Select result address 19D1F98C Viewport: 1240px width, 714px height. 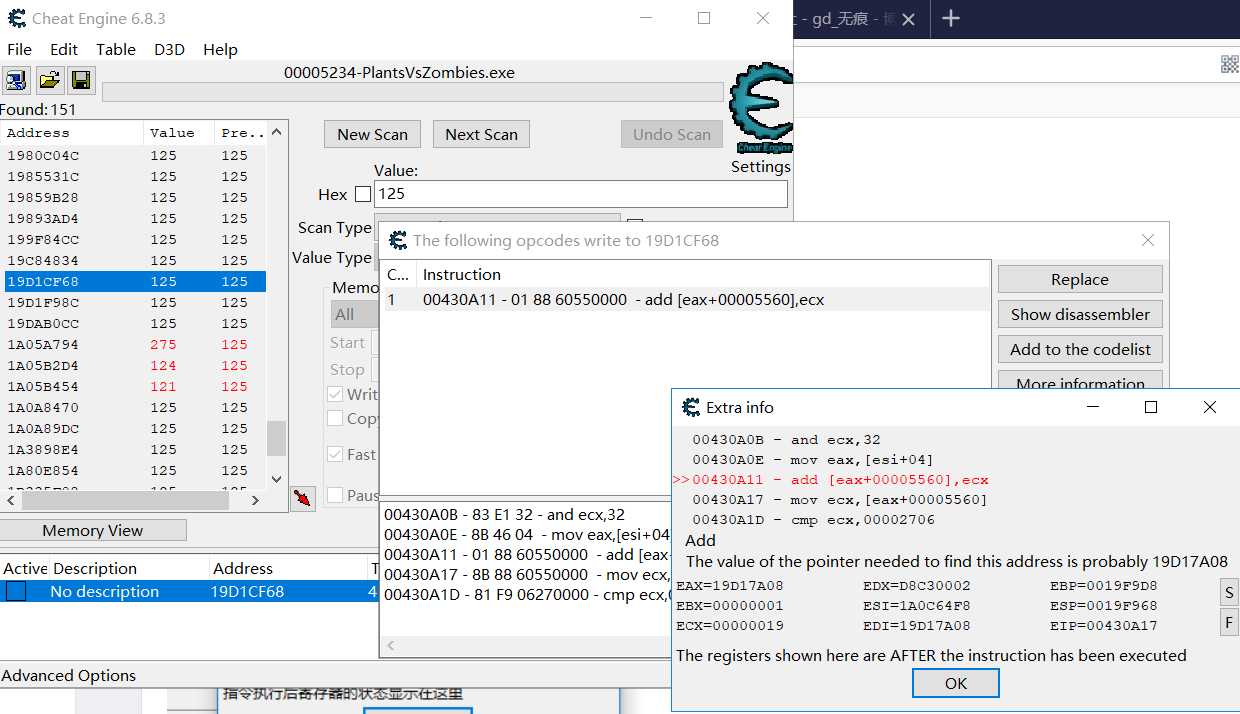coord(133,303)
